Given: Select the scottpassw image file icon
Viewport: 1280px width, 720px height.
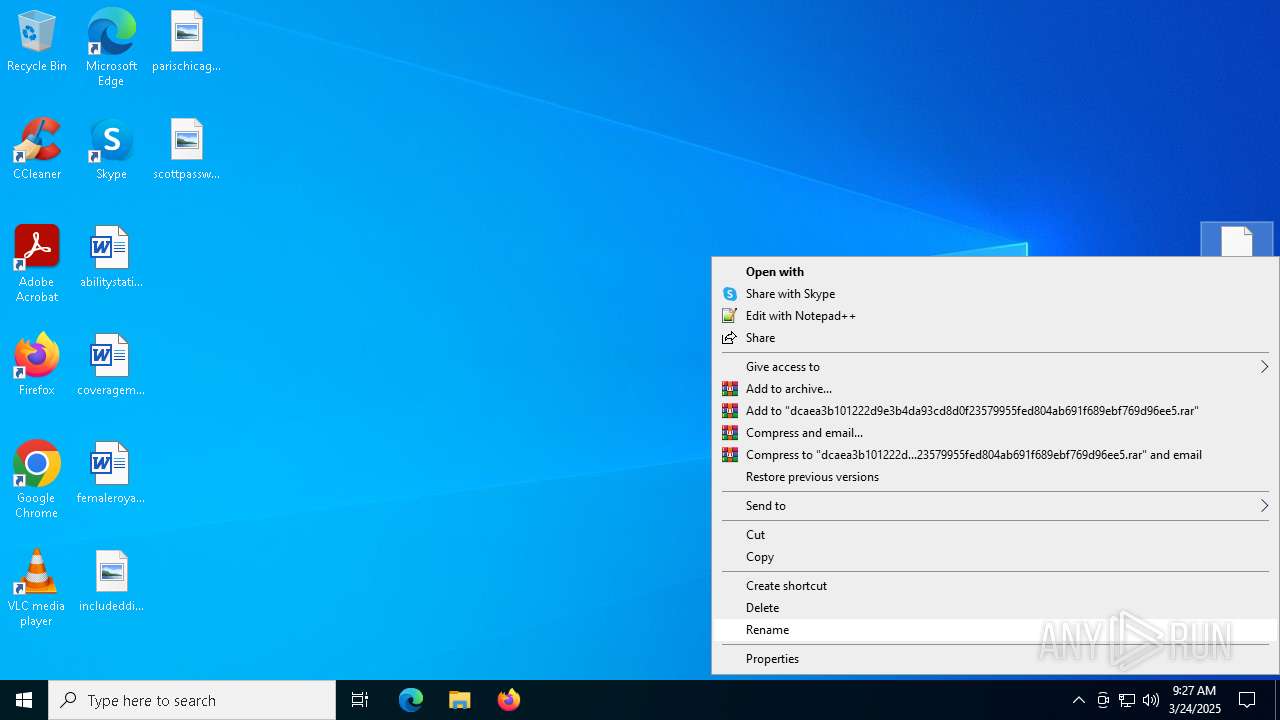Looking at the screenshot, I should coord(186,150).
